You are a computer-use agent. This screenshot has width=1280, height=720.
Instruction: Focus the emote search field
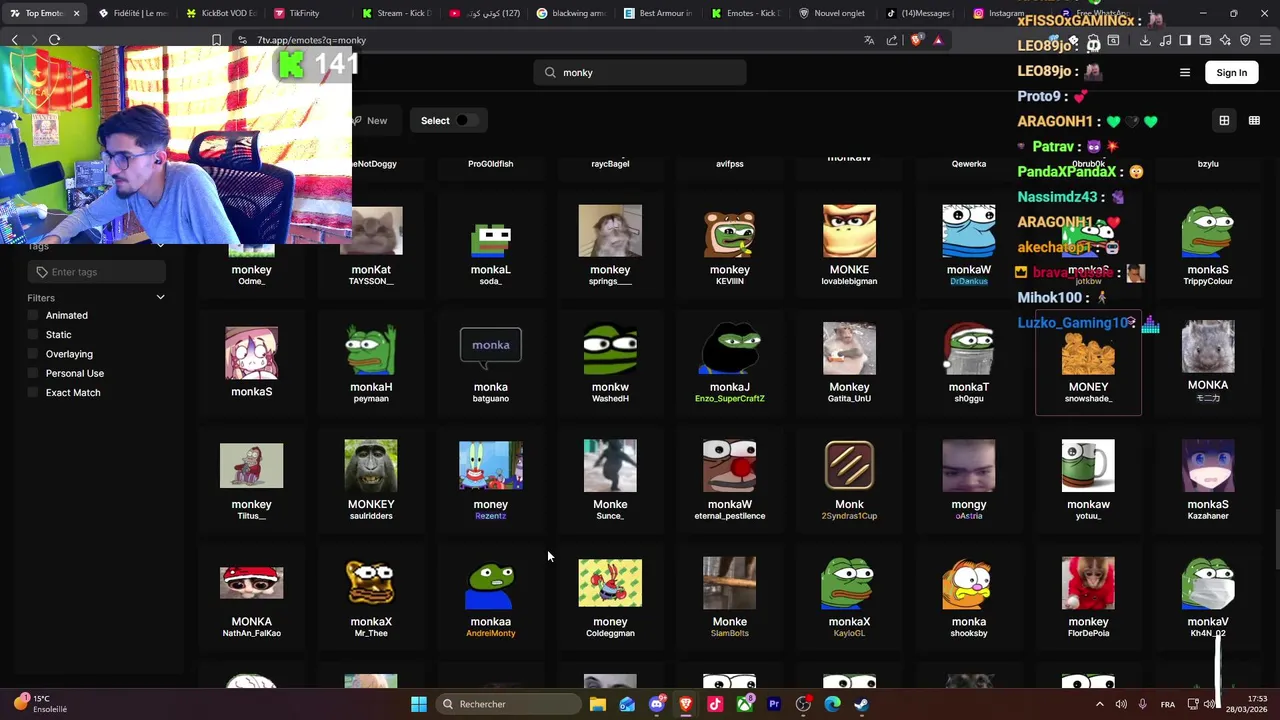(640, 72)
